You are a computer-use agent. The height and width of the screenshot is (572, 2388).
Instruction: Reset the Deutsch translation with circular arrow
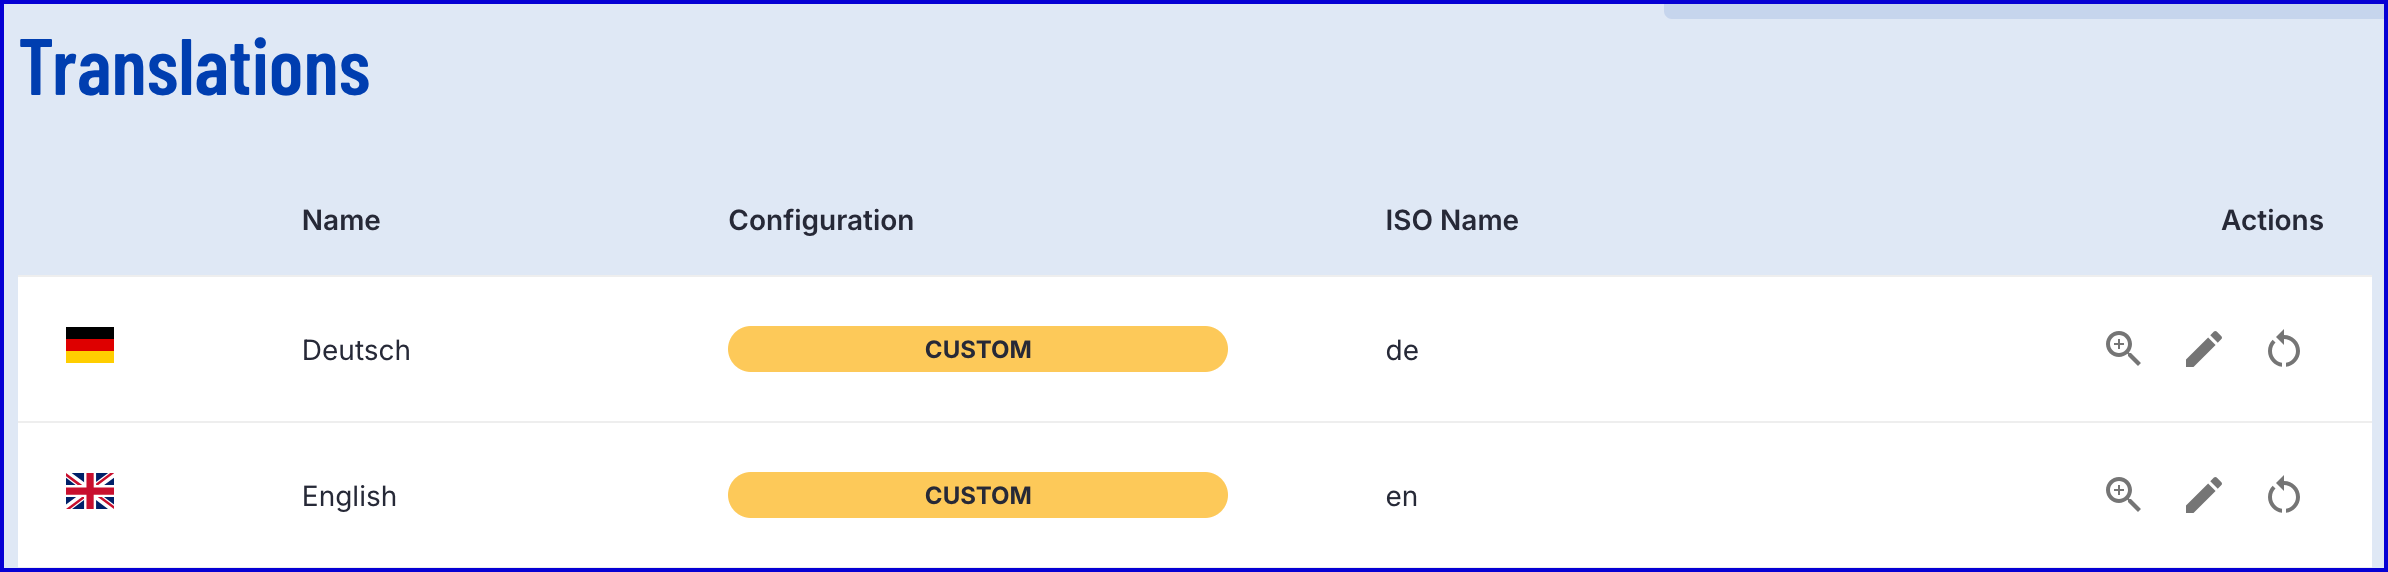point(2284,349)
